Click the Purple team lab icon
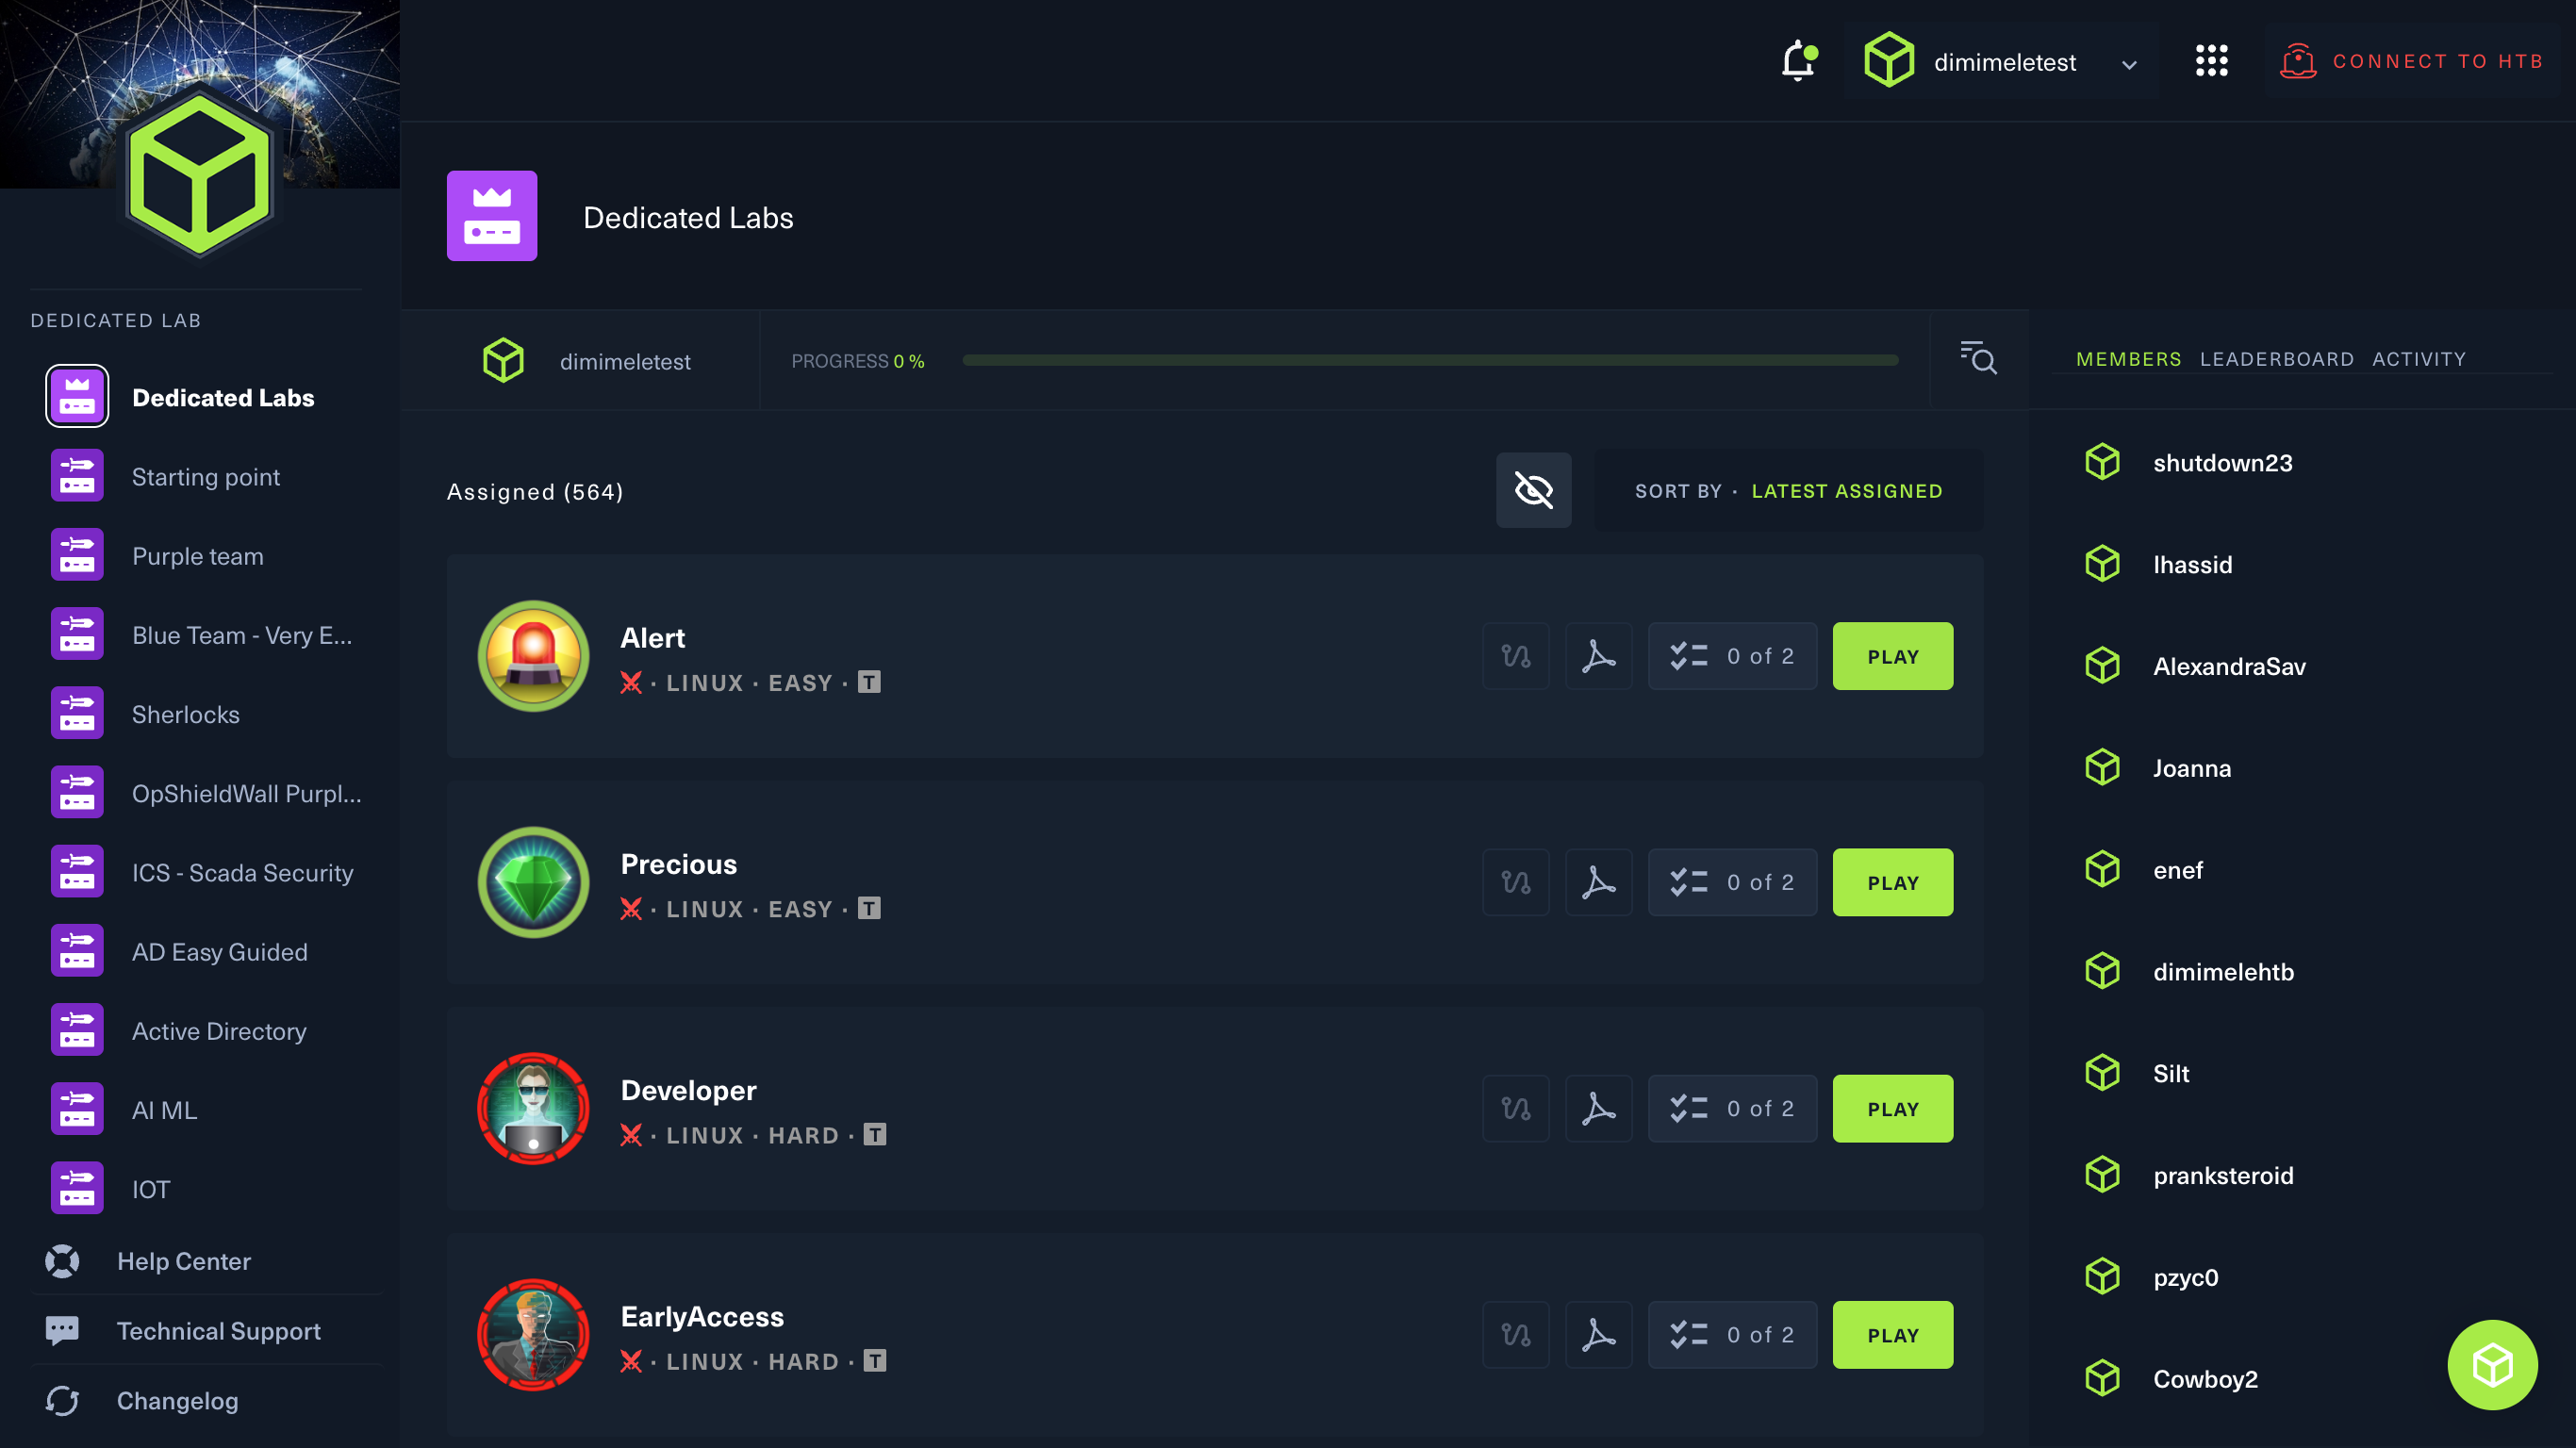 click(77, 555)
